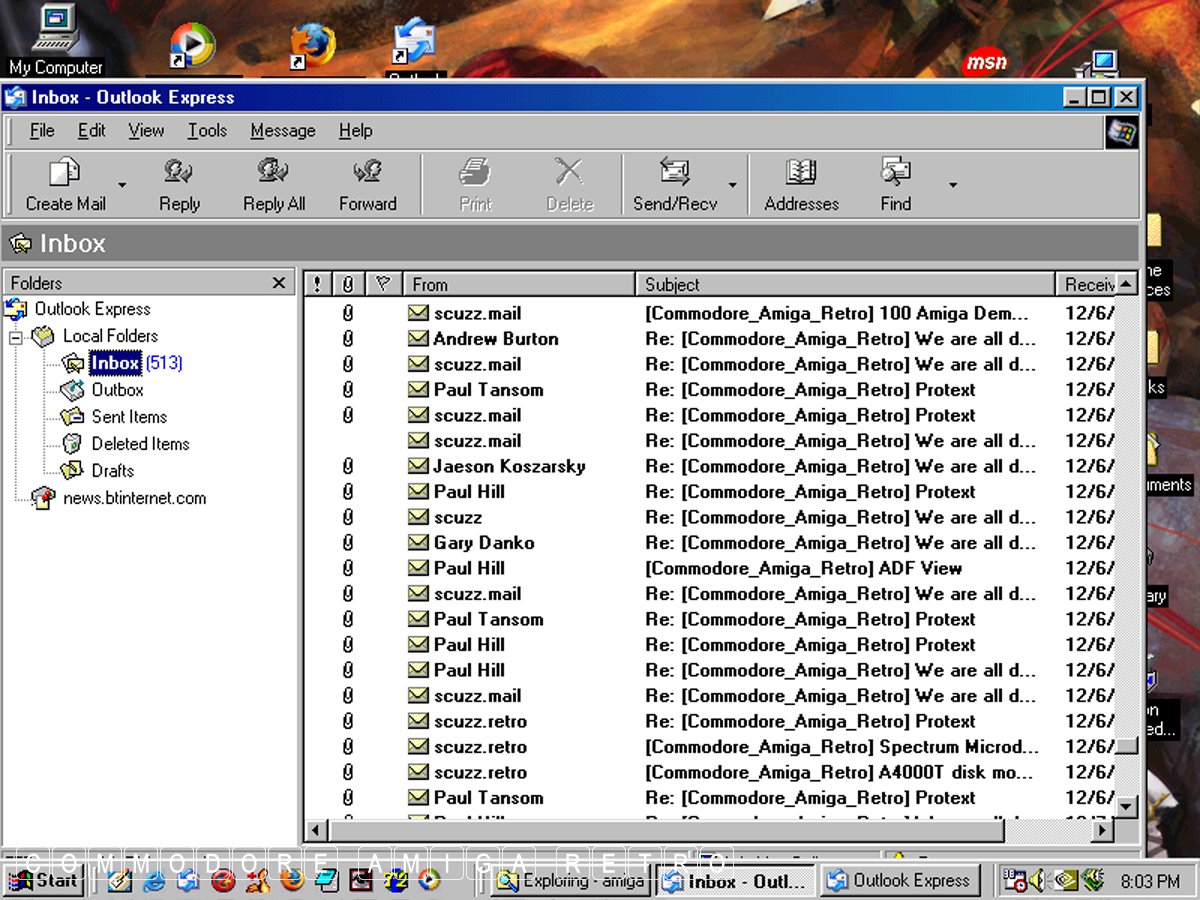The height and width of the screenshot is (900, 1200).
Task: Collapse the Local Folders tree node
Action: (17, 337)
